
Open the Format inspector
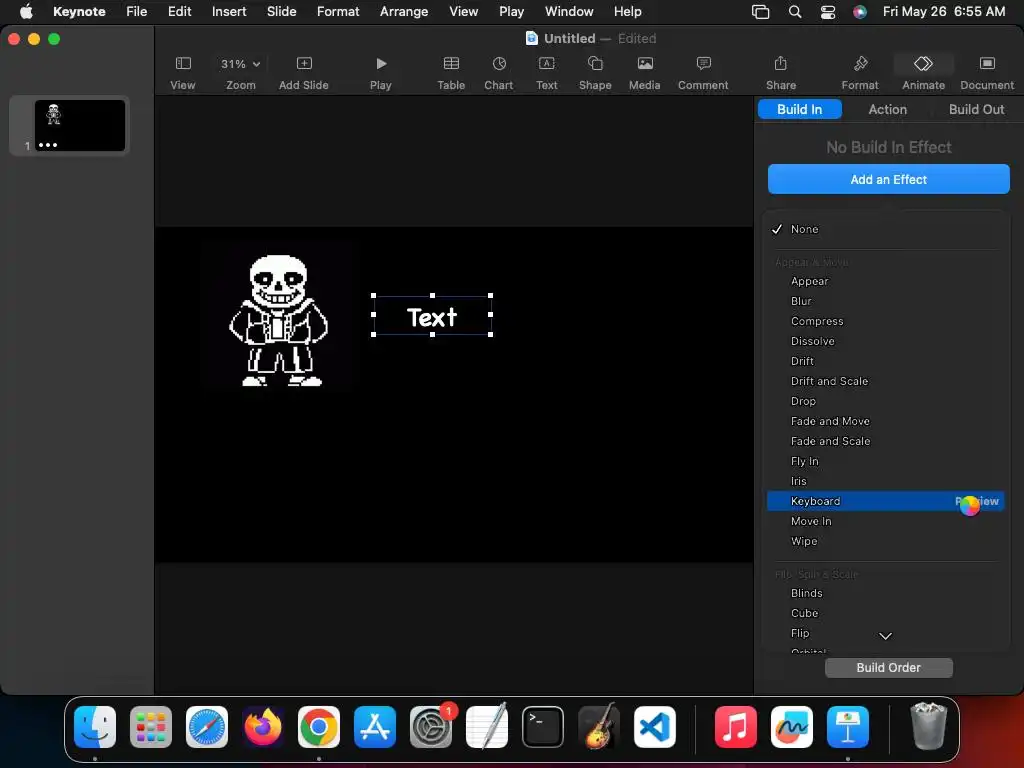coord(860,72)
